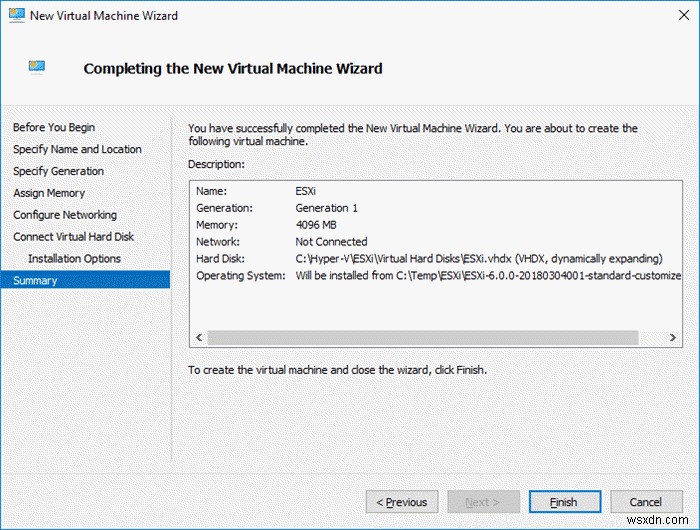Click the 'Generation:' label
This screenshot has width=700, height=530.
225,208
